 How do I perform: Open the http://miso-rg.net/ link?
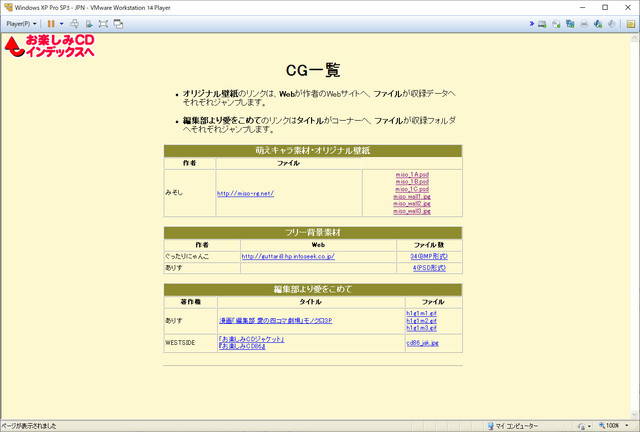pos(245,193)
